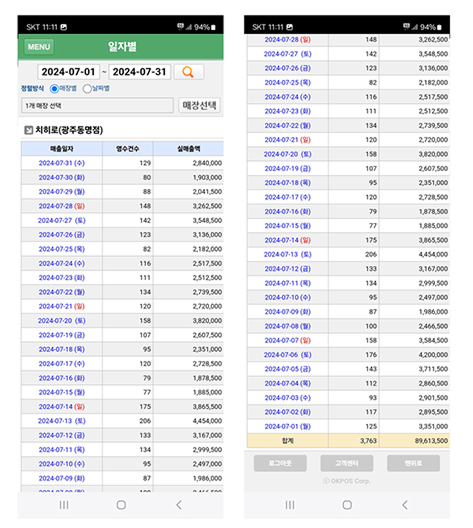Edit start date field 2024-07-01

68,72
